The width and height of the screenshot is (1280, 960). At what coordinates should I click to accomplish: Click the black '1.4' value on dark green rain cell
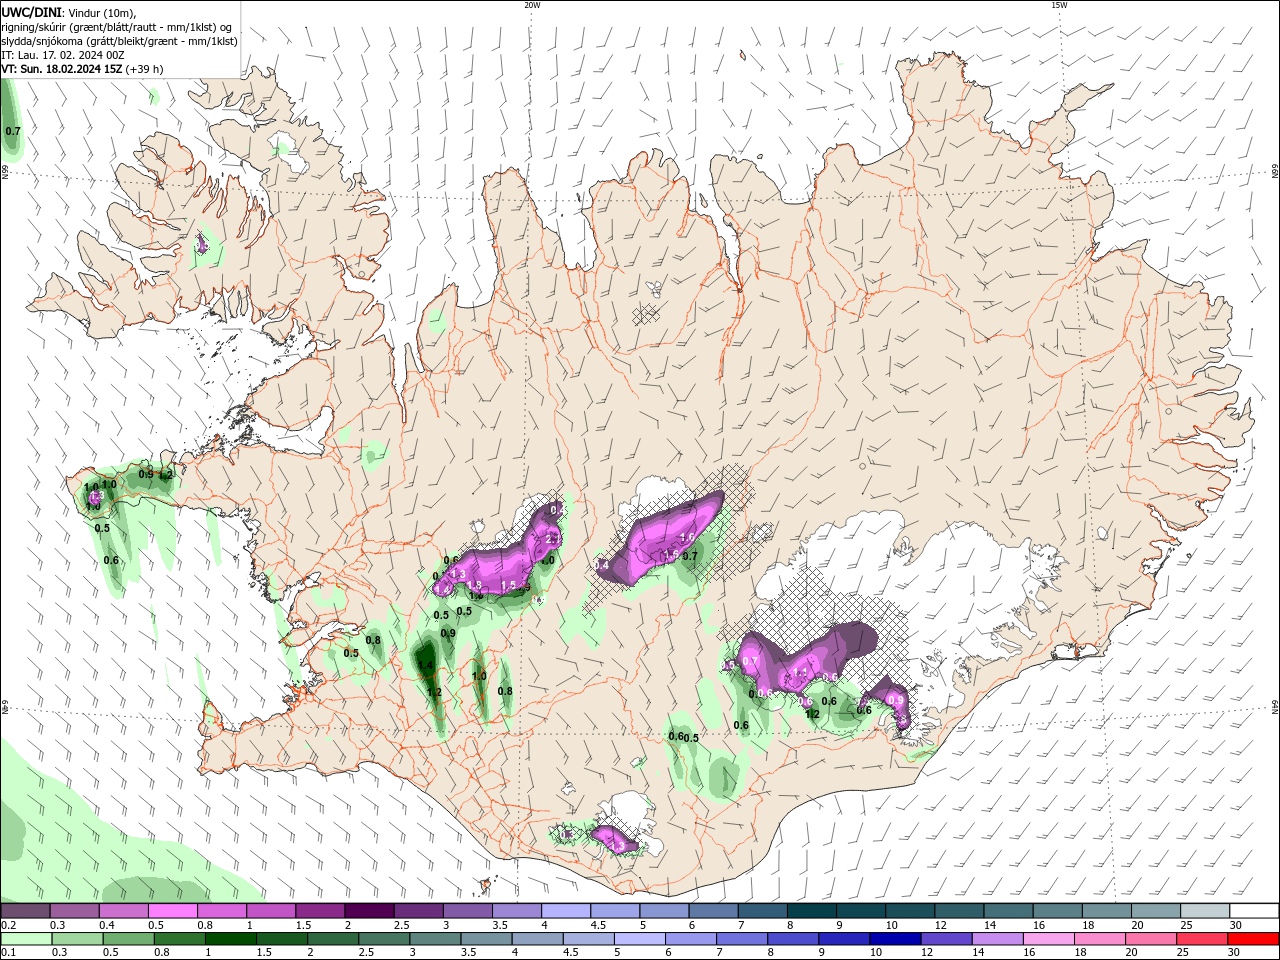(425, 666)
